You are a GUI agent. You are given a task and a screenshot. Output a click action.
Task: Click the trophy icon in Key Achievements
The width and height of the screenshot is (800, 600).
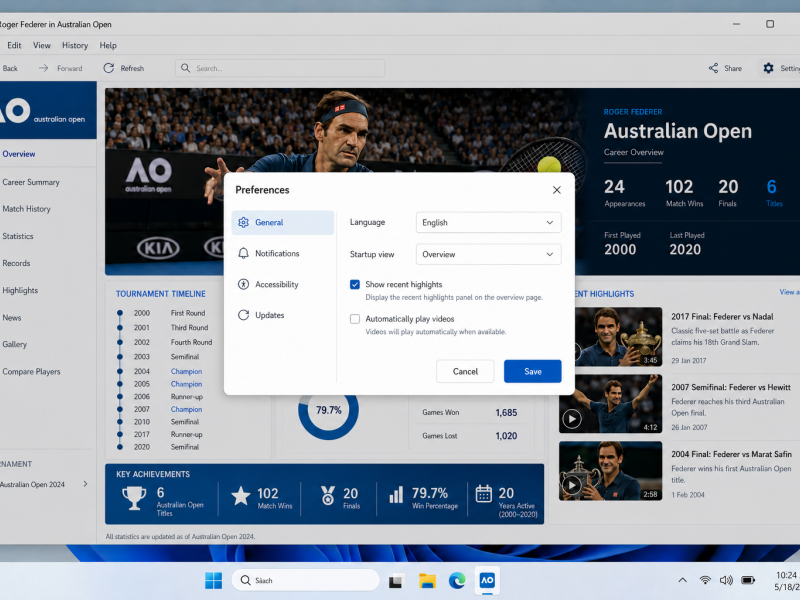point(134,497)
